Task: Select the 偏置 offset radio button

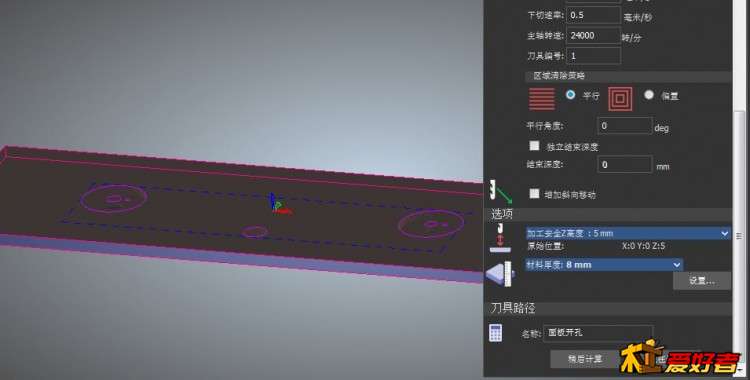Action: coord(649,95)
